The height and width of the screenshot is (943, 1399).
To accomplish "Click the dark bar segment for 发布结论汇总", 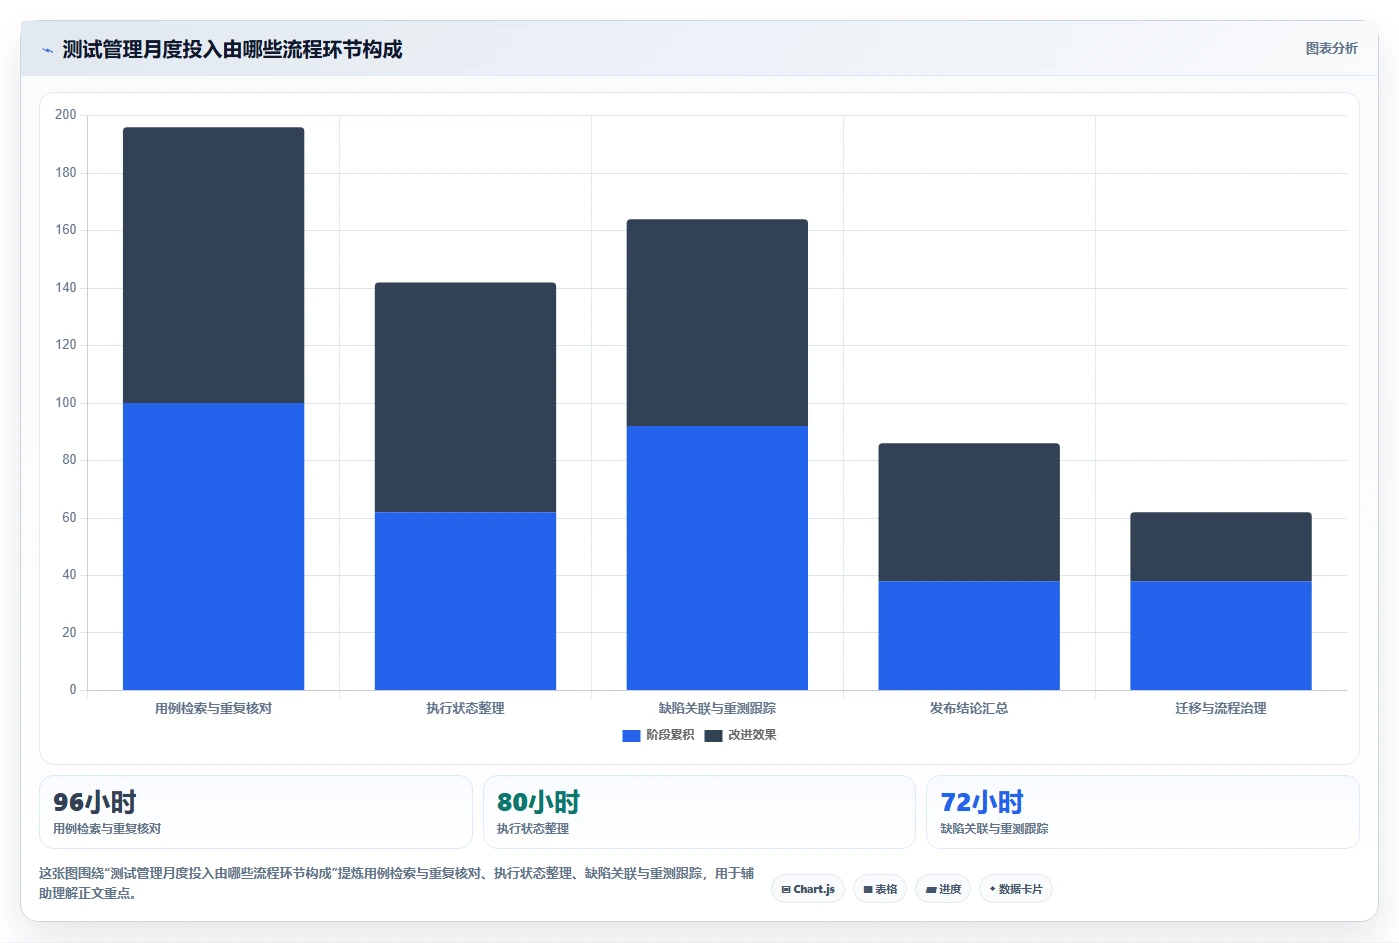I will click(x=969, y=512).
